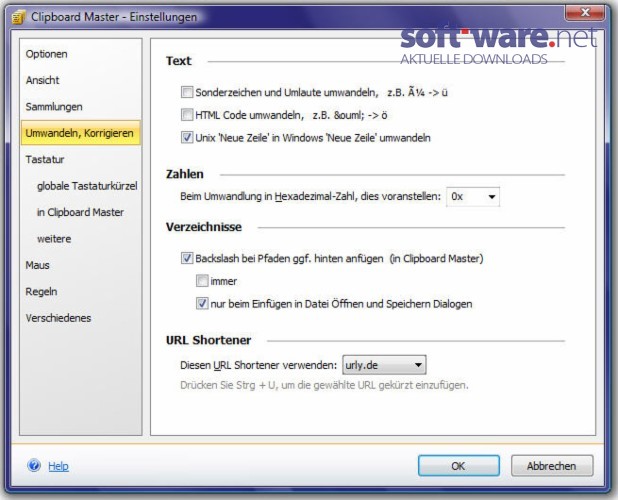Screen dimensions: 618x500
Task: Click the Zahlen section heading
Action: (x=185, y=174)
